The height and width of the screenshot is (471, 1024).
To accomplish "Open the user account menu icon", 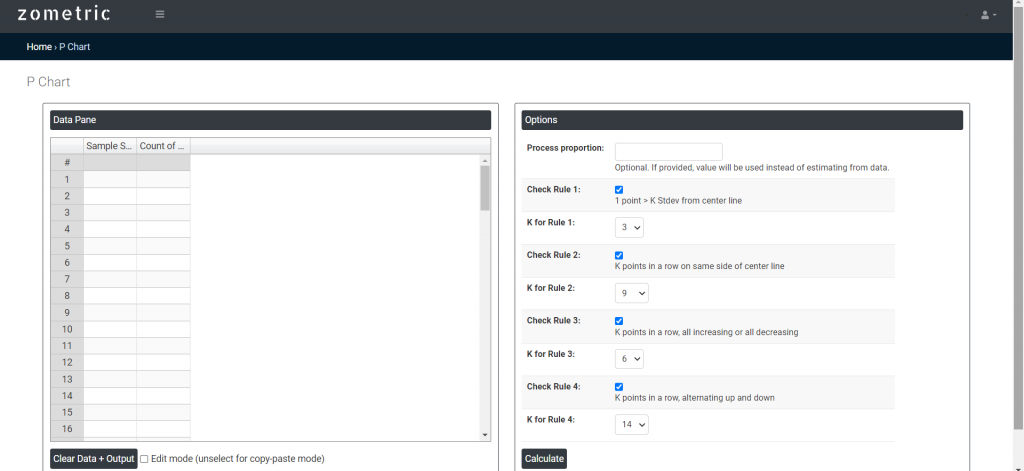I will click(x=988, y=15).
